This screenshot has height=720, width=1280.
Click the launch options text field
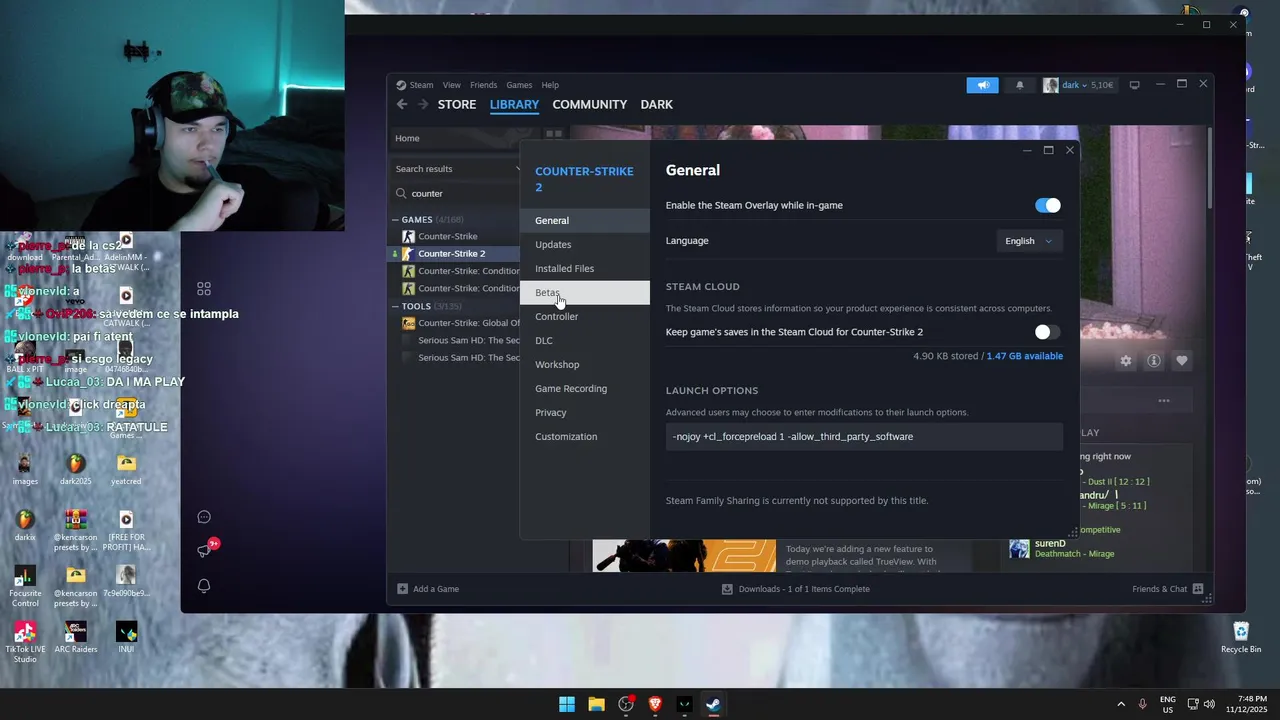[x=864, y=437]
